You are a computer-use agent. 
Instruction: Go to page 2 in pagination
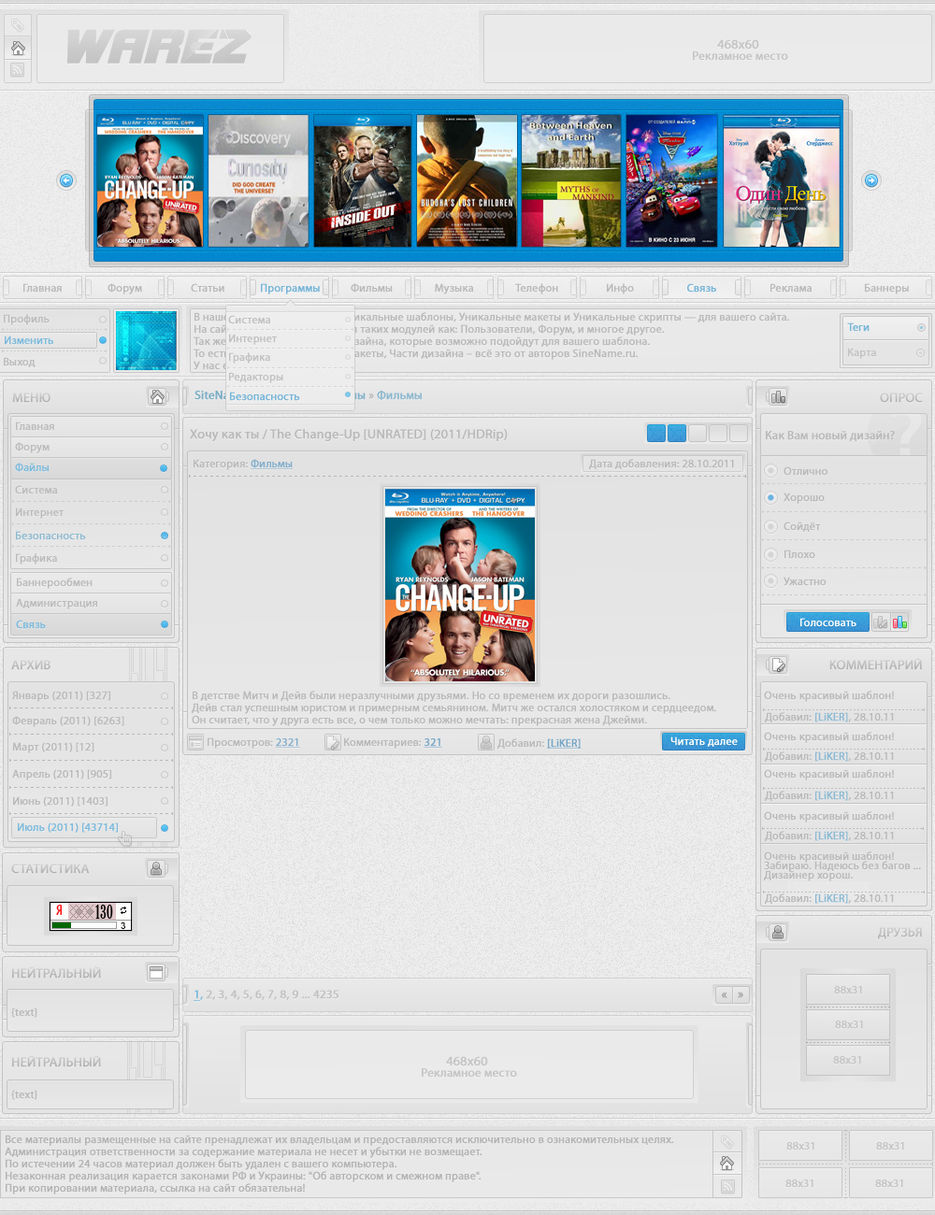[209, 994]
